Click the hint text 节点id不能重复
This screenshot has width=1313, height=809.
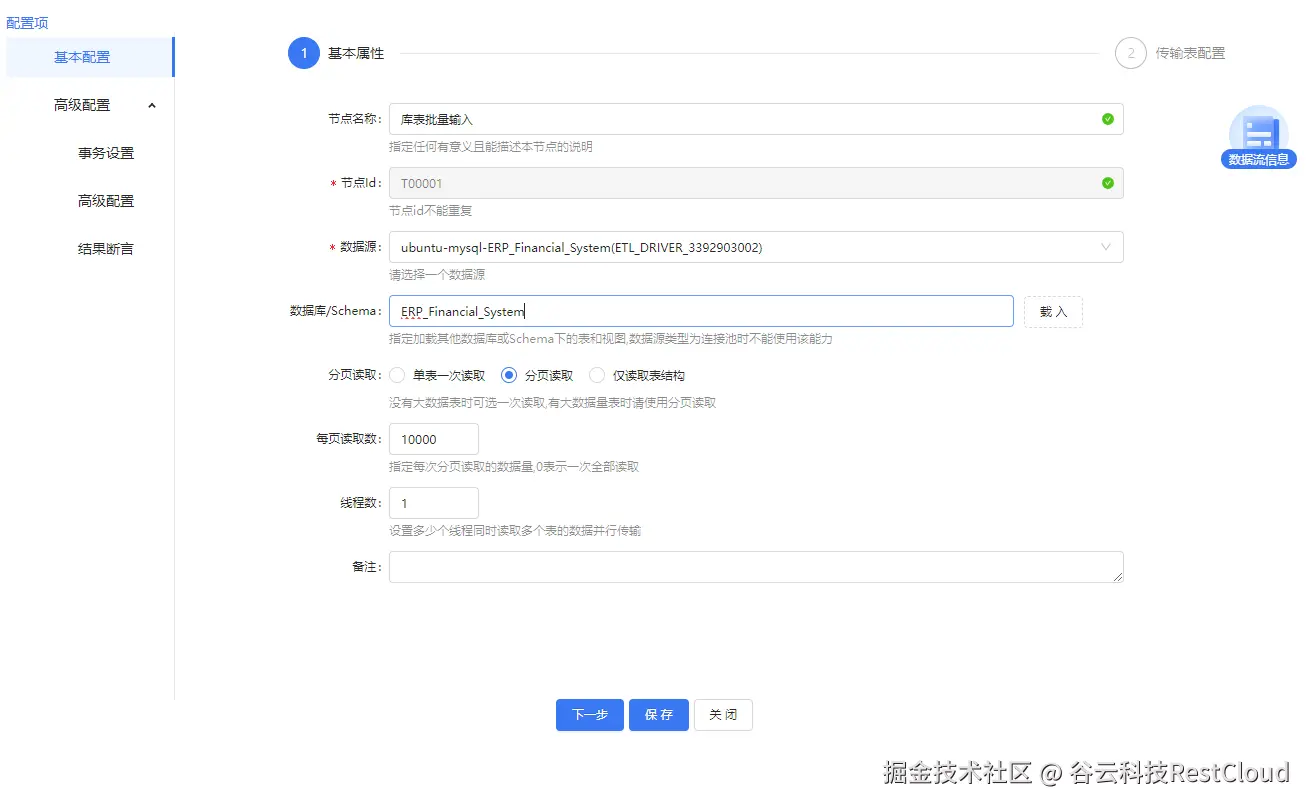pos(430,210)
